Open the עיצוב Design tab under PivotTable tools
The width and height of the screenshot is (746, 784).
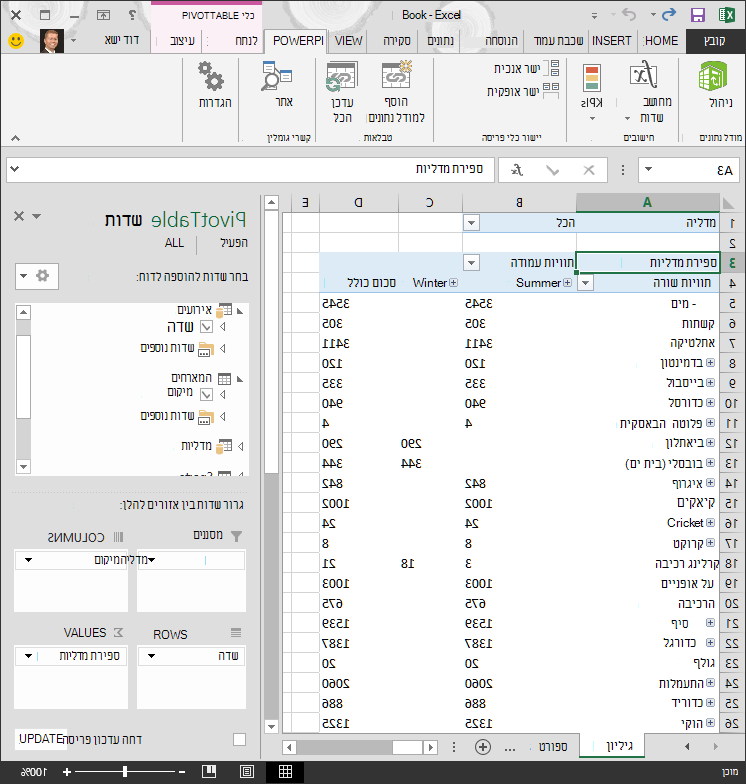(x=182, y=40)
